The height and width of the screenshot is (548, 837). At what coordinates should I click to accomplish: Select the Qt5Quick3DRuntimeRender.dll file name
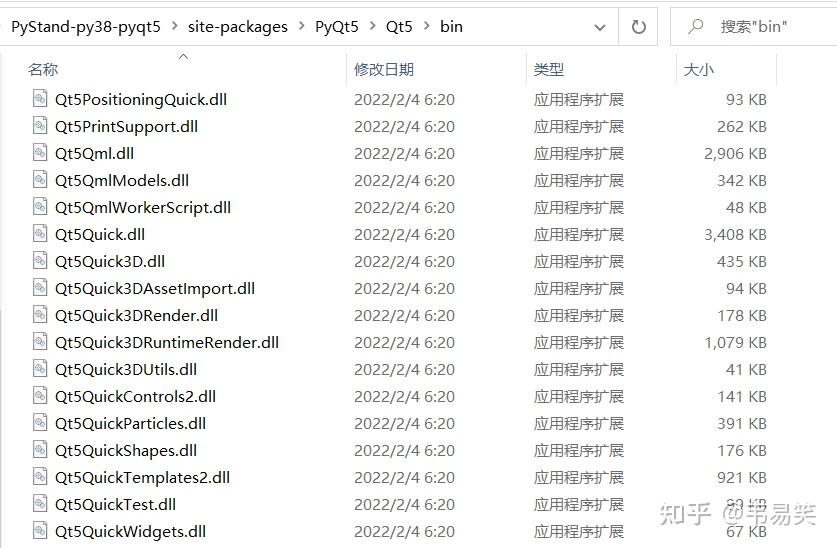pyautogui.click(x=167, y=343)
